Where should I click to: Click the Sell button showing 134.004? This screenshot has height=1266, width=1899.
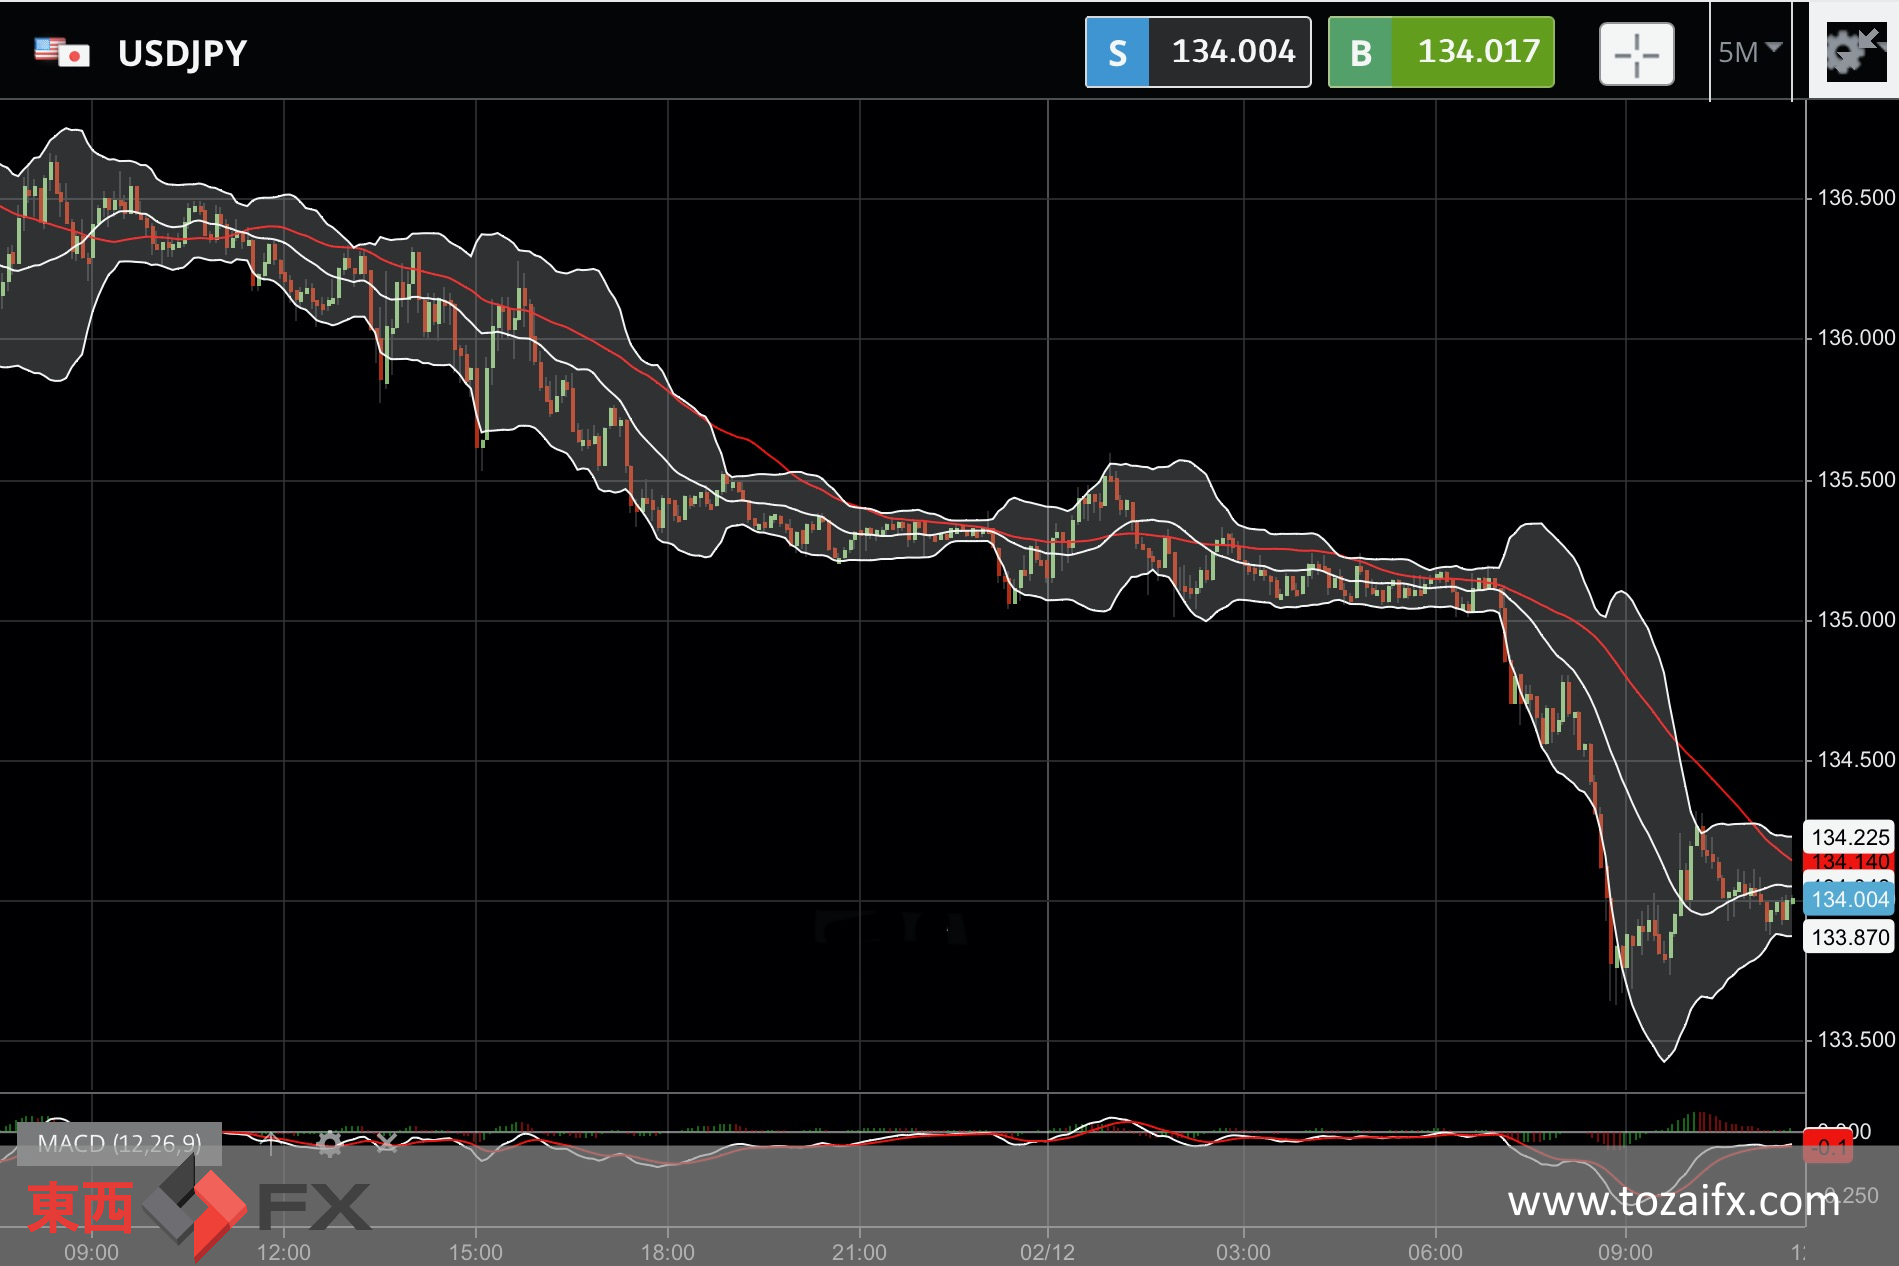pos(1198,52)
